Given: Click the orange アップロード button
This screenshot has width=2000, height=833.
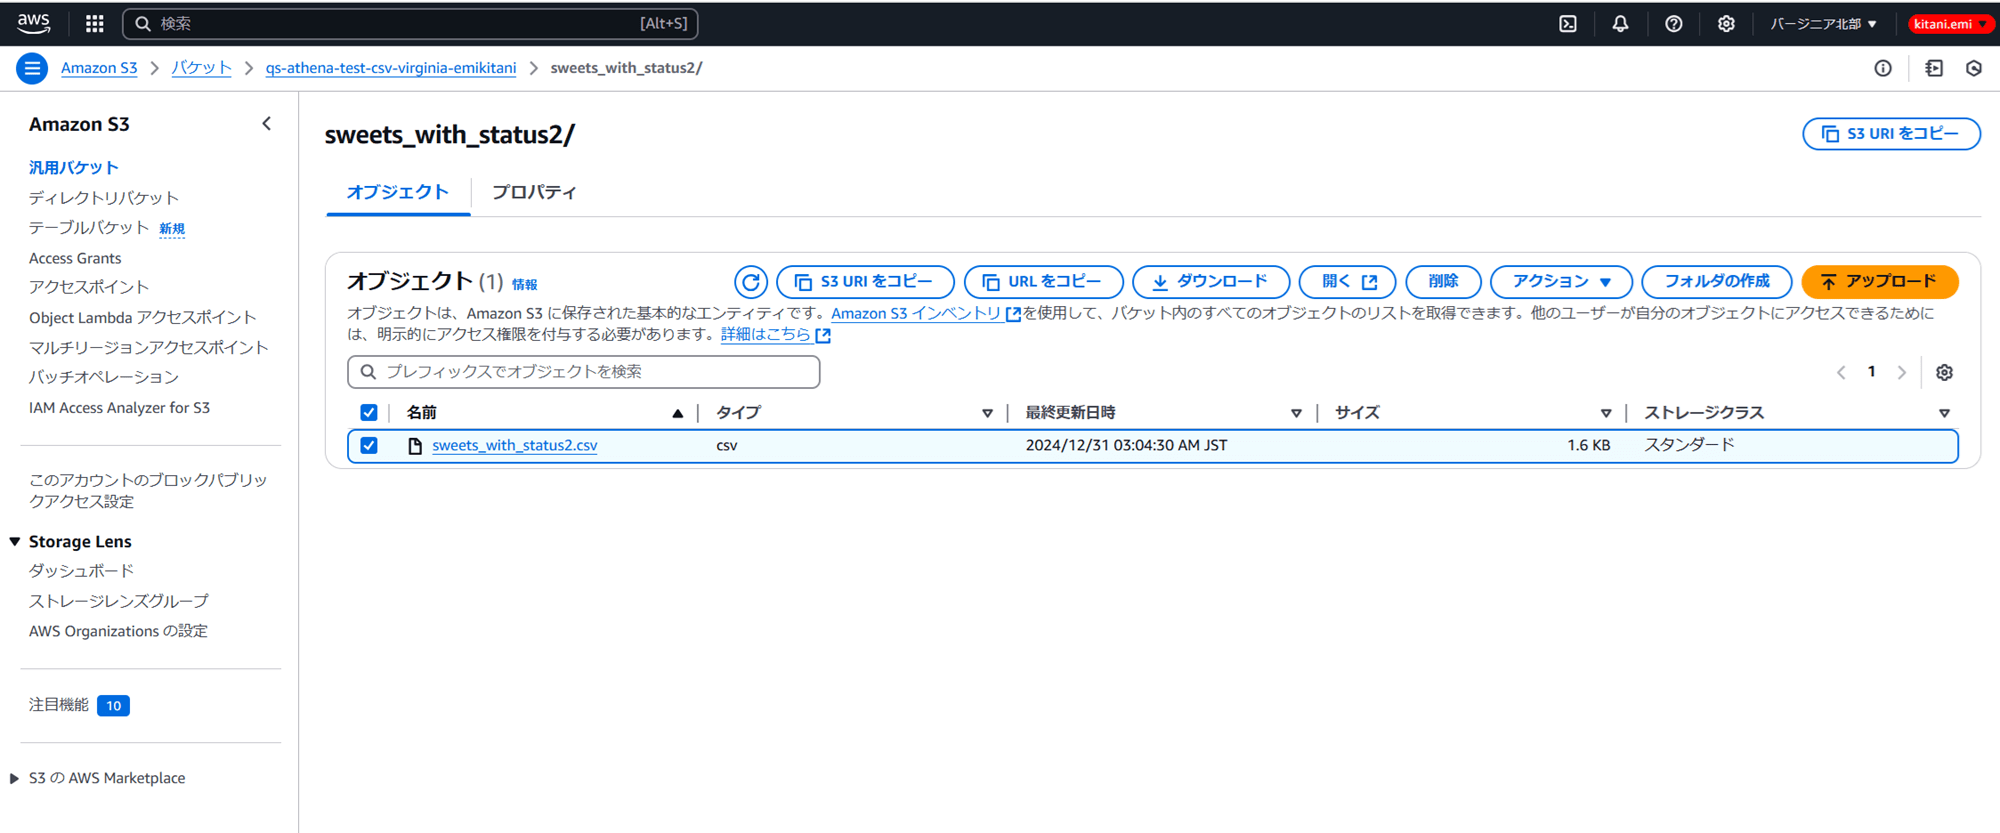Looking at the screenshot, I should click(x=1879, y=282).
